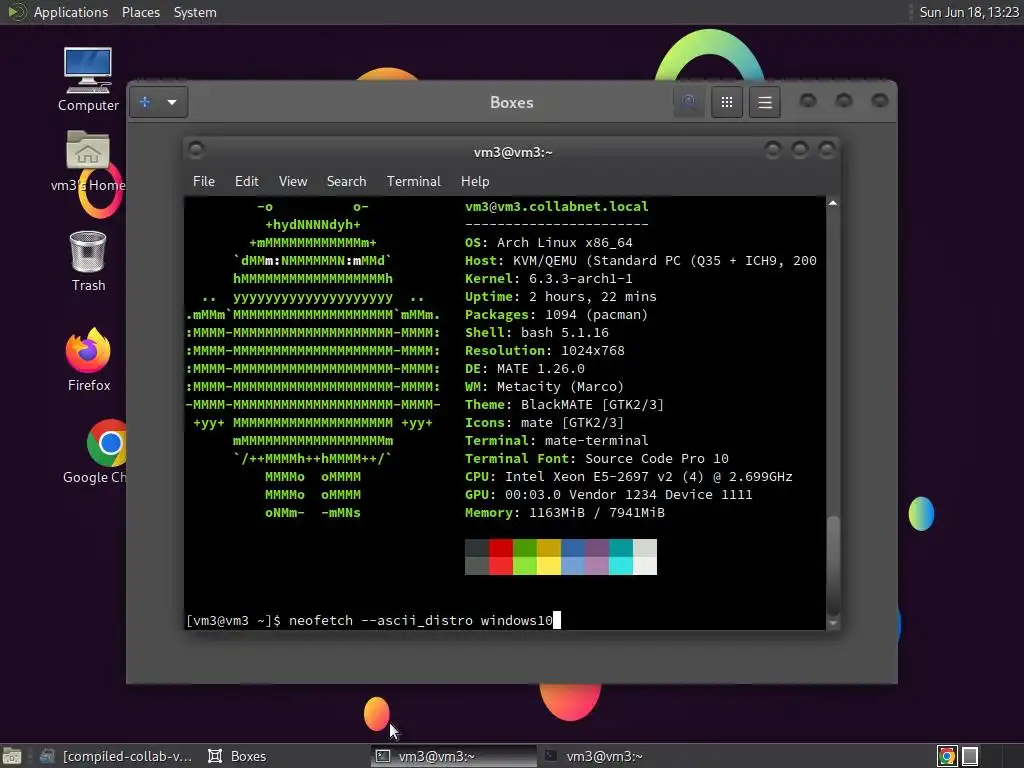Click the terminal scrollbar down arrow
Screen dimensions: 1024x768
click(833, 623)
